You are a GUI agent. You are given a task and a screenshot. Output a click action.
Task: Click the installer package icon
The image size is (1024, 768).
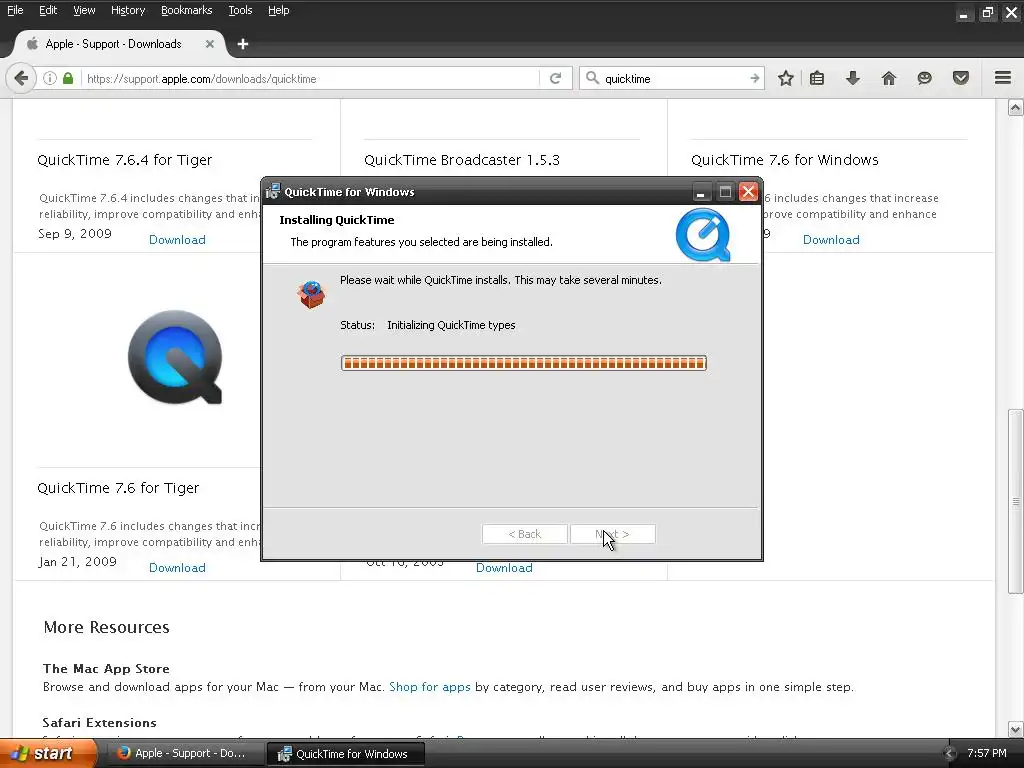(x=312, y=294)
